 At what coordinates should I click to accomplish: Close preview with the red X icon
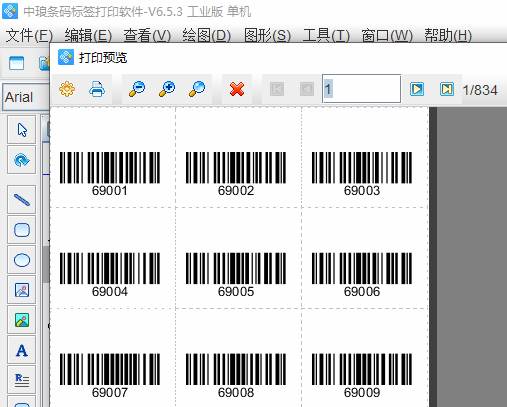coord(237,89)
